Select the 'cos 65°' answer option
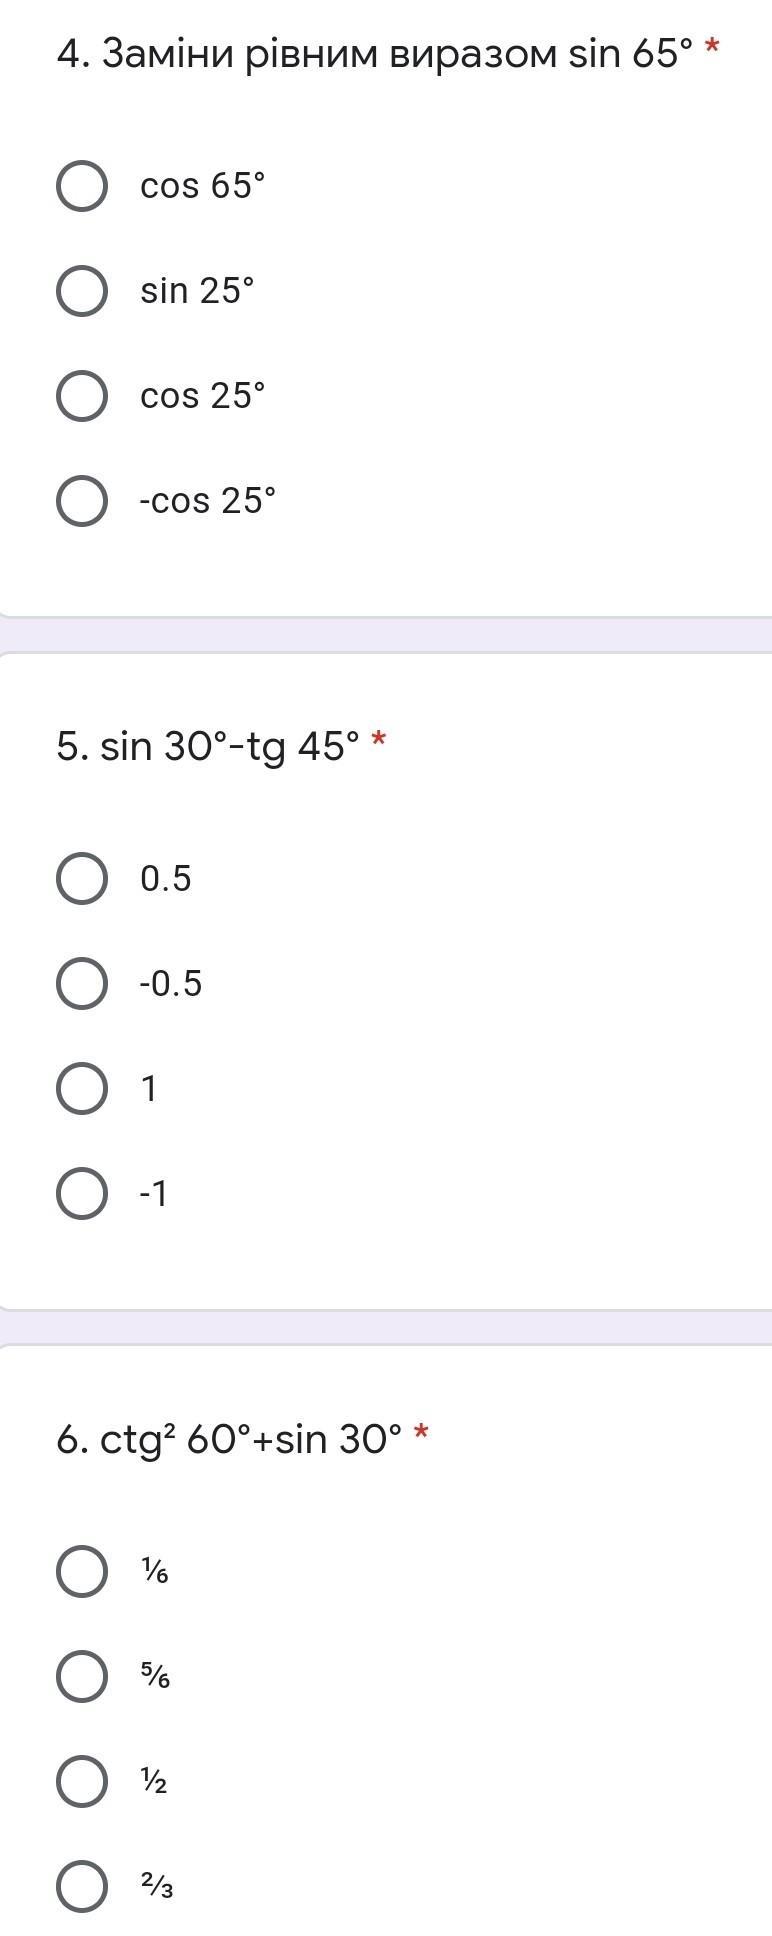 click(x=82, y=186)
